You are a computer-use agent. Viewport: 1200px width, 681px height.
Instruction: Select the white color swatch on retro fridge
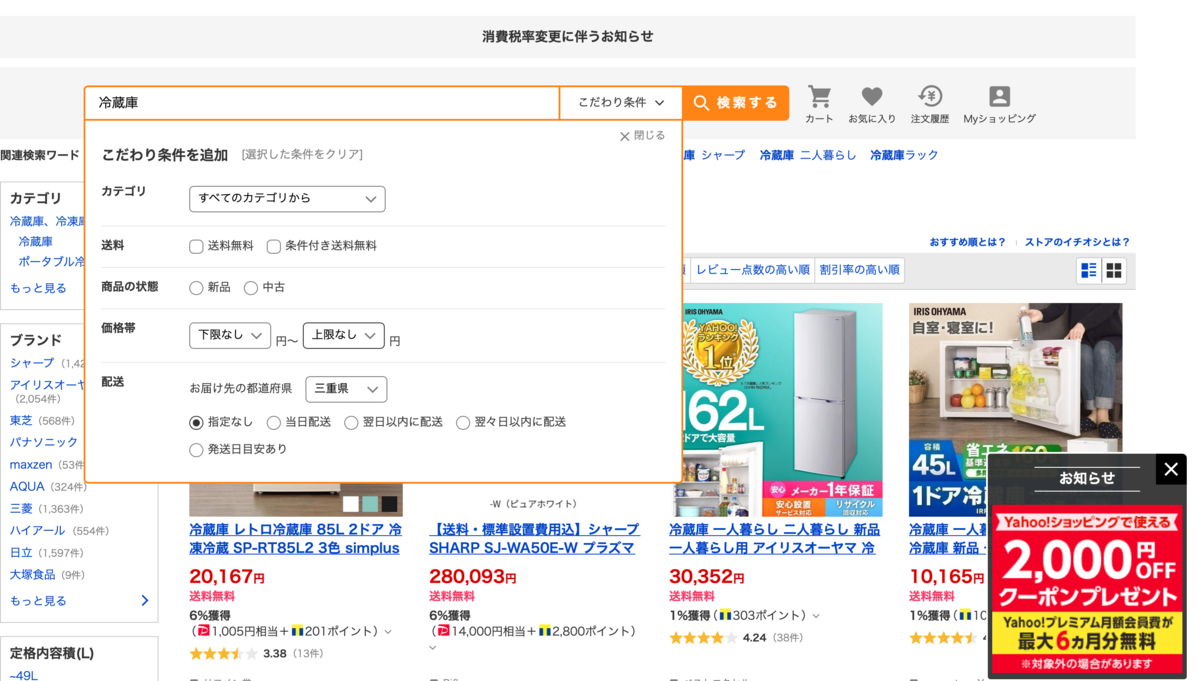point(351,504)
